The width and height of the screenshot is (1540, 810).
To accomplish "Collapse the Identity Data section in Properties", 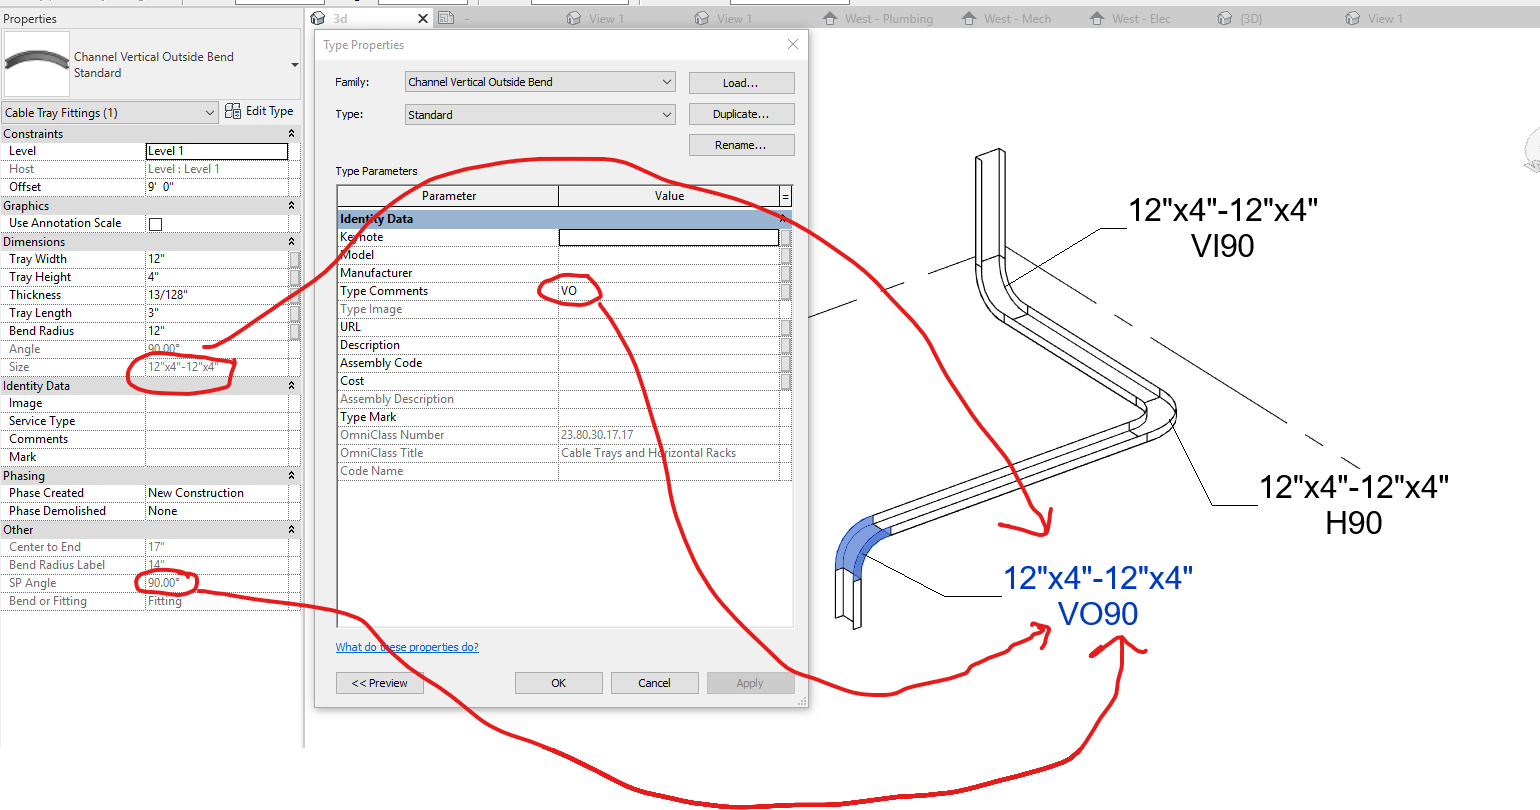I will (x=293, y=385).
